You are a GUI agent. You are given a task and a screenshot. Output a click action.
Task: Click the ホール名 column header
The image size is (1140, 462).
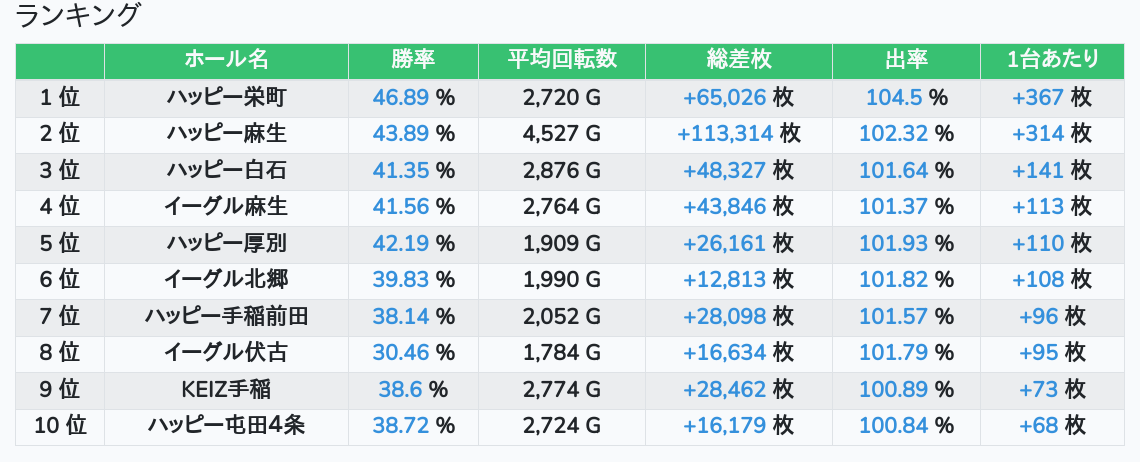pos(226,60)
